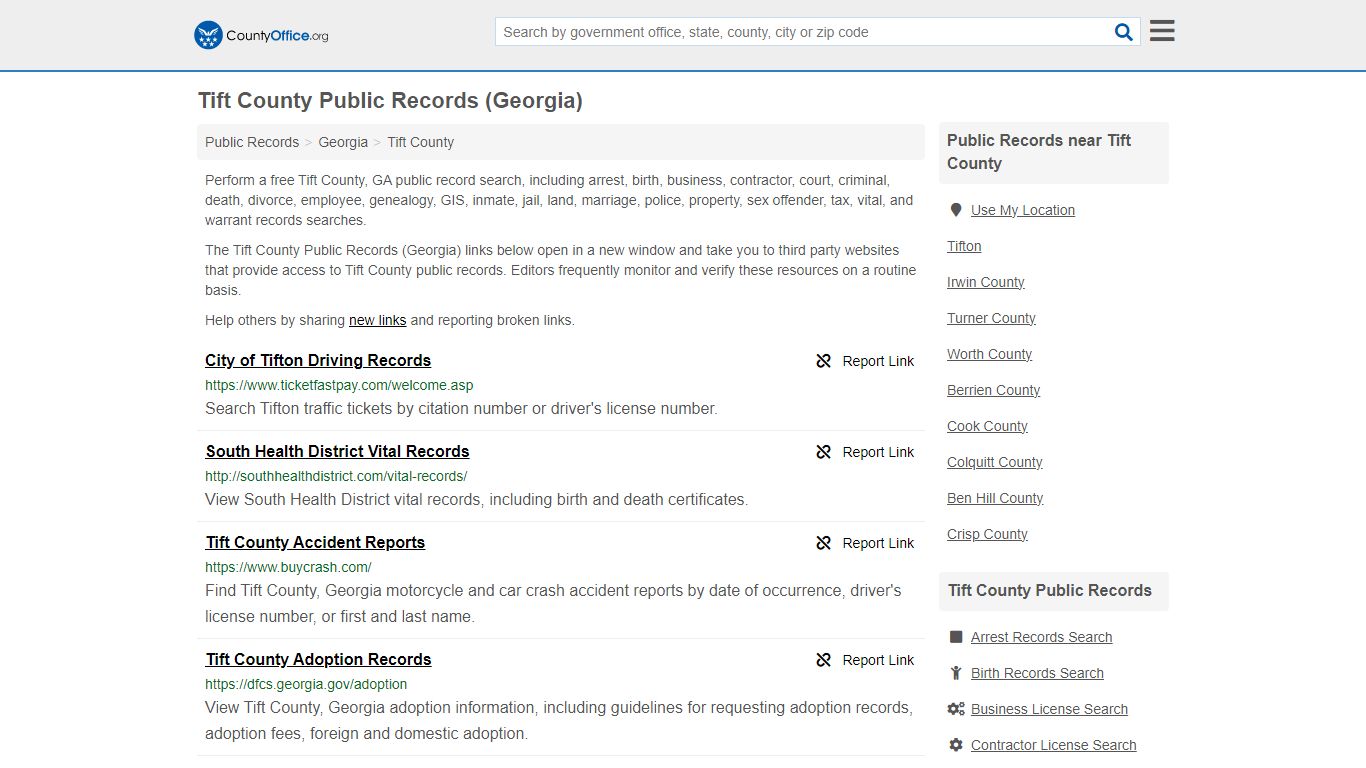The width and height of the screenshot is (1366, 768).
Task: Open the hamburger menu icon
Action: 1162,31
